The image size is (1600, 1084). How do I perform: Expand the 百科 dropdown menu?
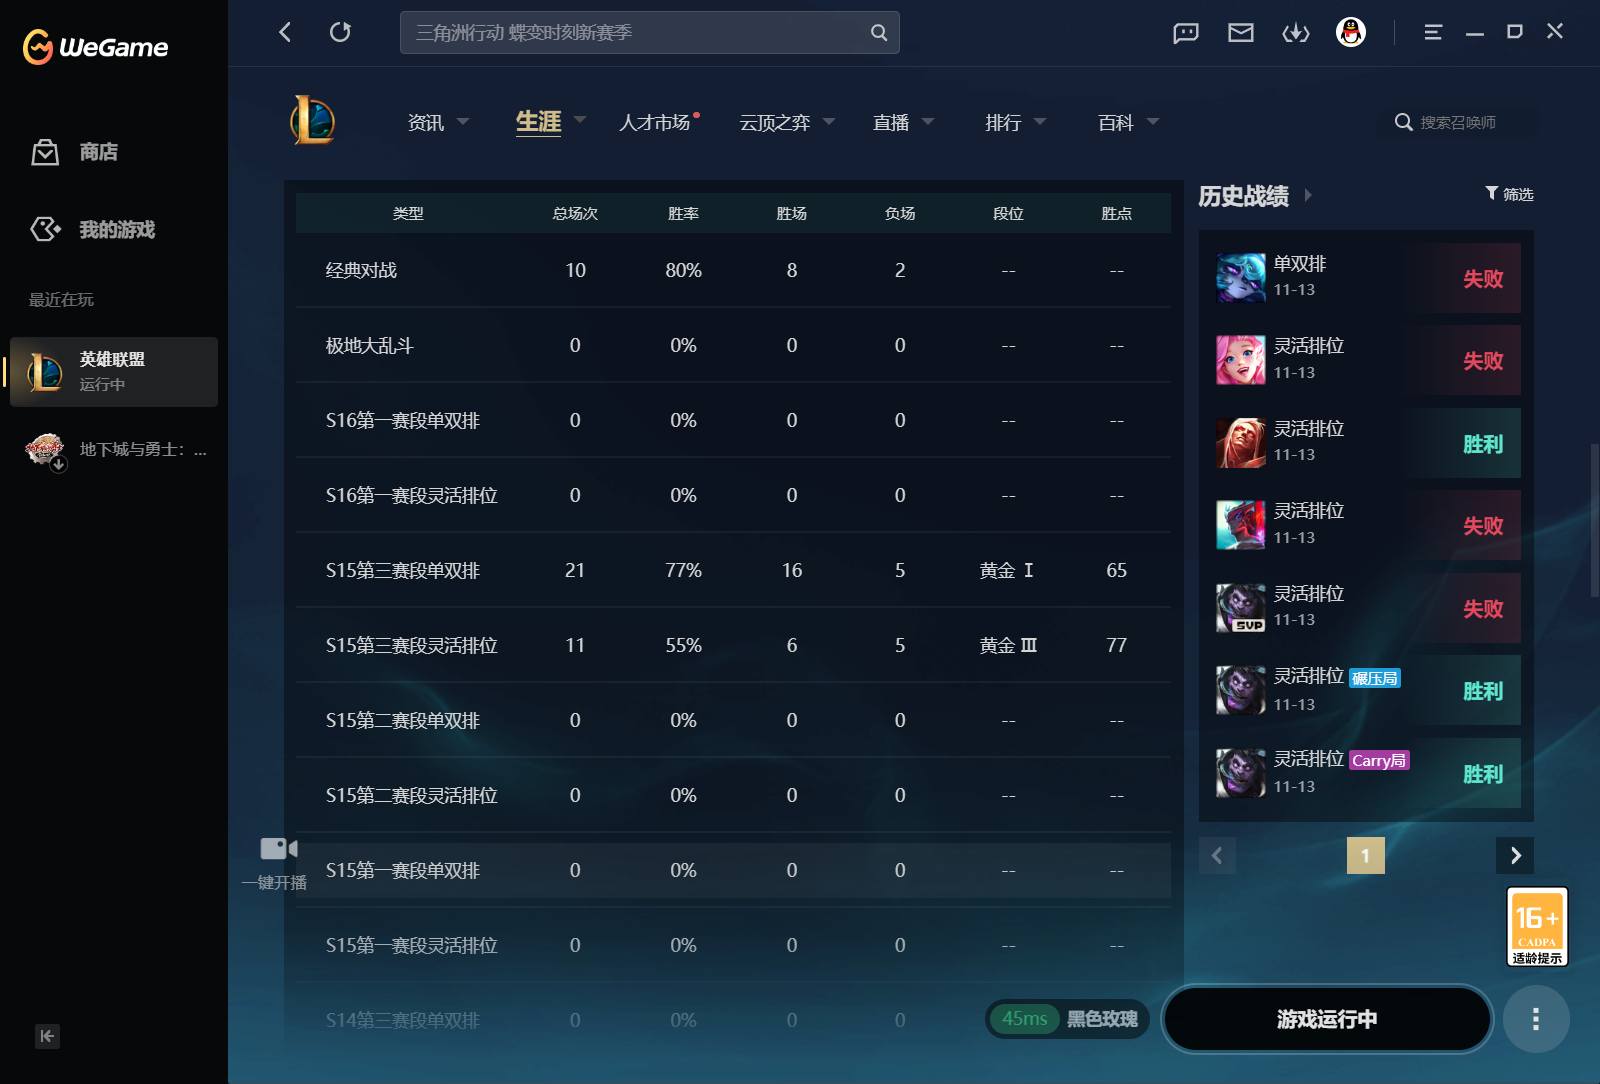point(1153,122)
